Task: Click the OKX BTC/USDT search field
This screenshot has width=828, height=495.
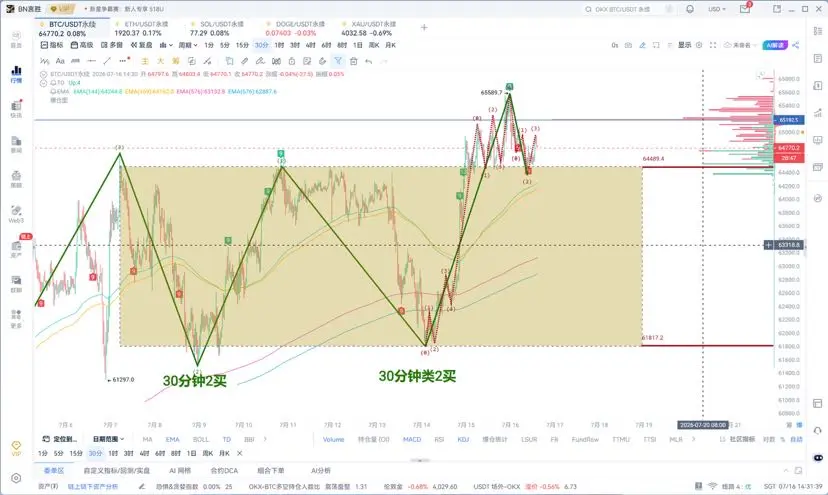Action: coord(627,9)
